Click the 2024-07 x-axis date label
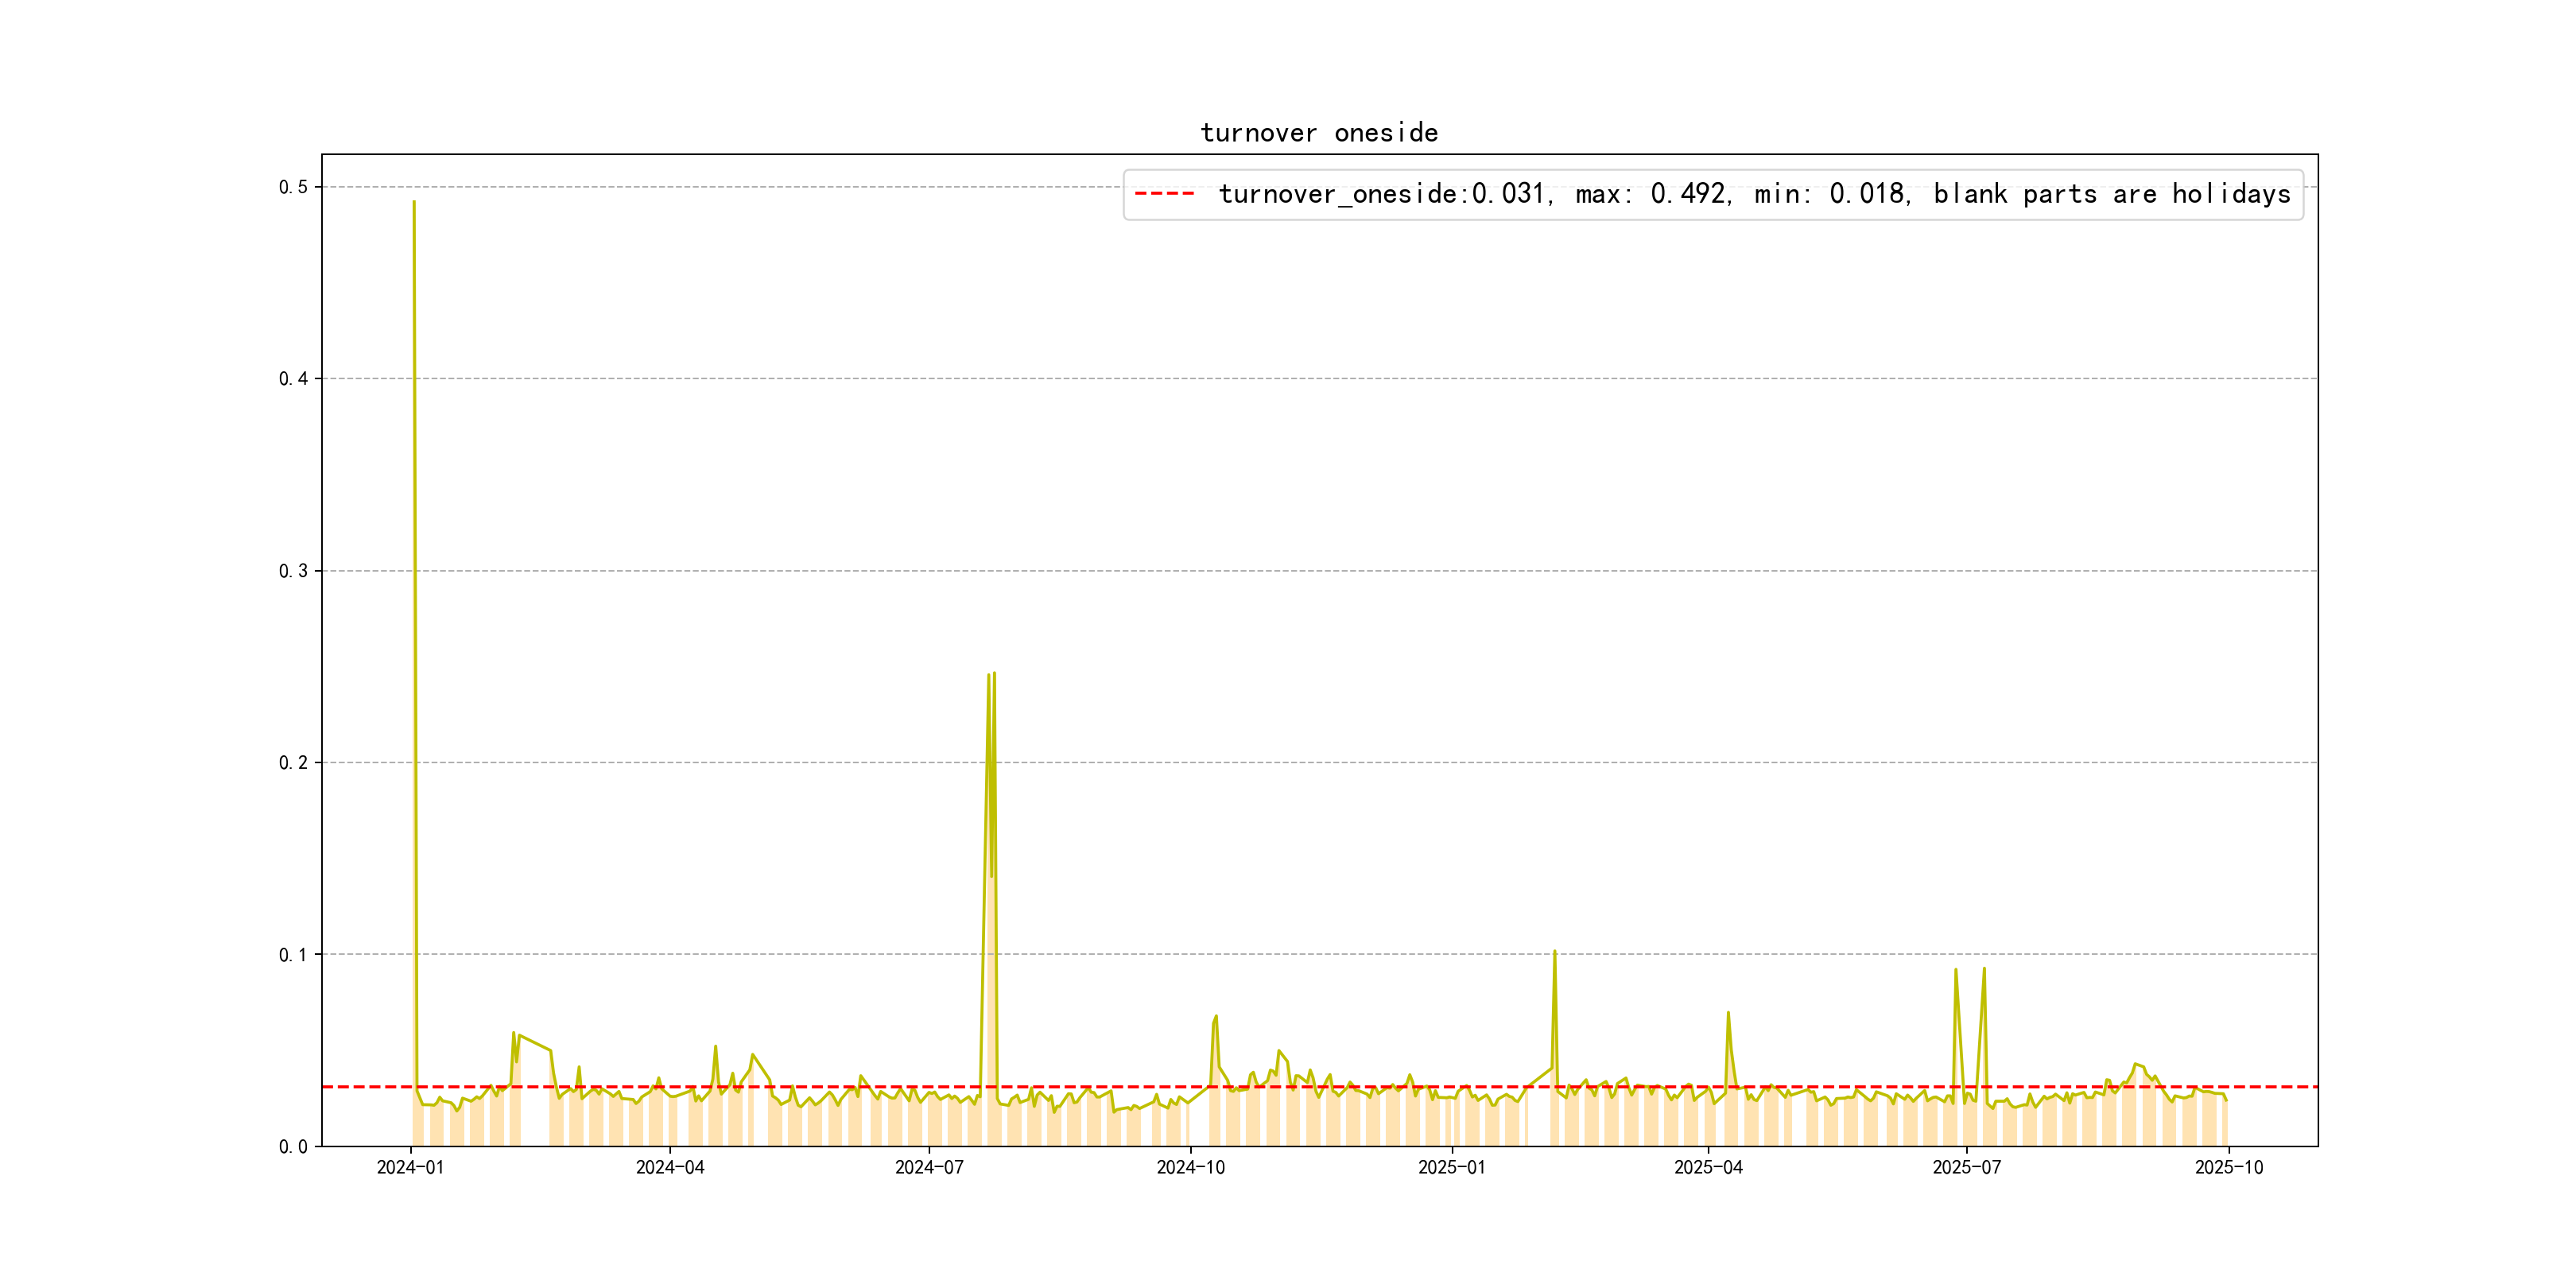 pyautogui.click(x=929, y=1168)
